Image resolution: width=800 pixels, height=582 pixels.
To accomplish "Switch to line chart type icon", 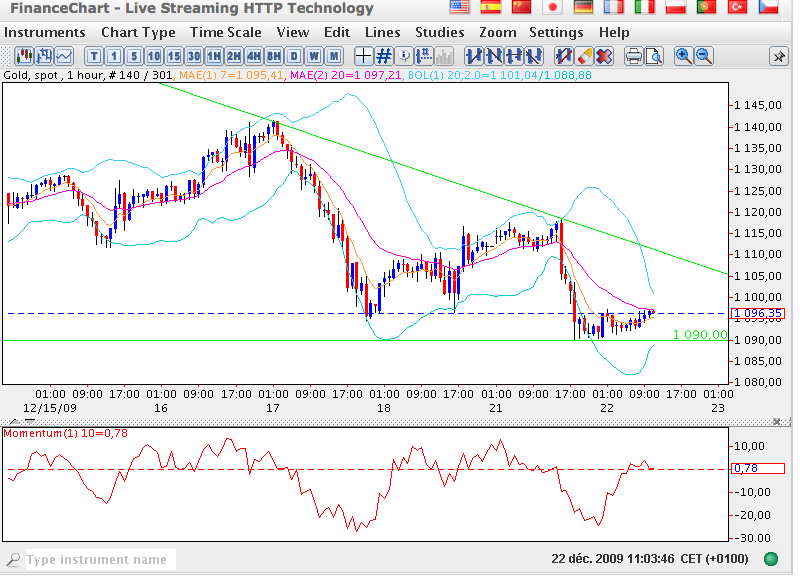I will 64,55.
